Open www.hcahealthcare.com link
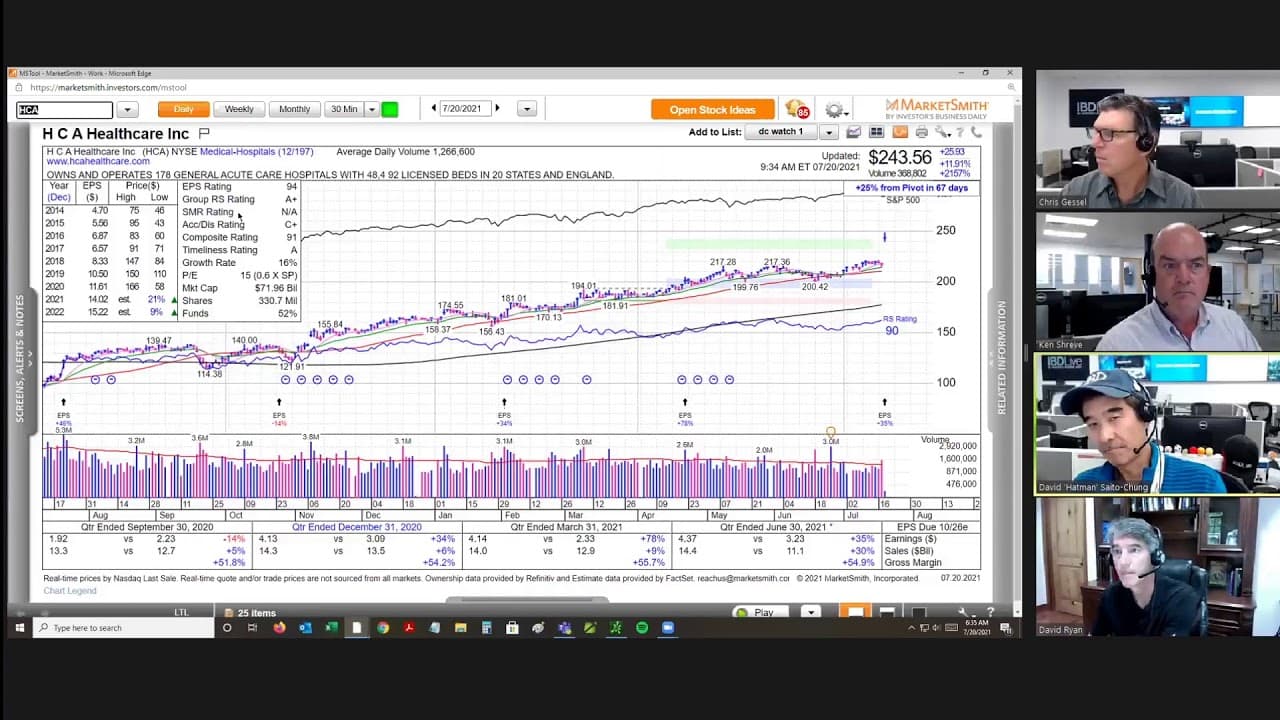This screenshot has height=720, width=1280. (x=98, y=162)
